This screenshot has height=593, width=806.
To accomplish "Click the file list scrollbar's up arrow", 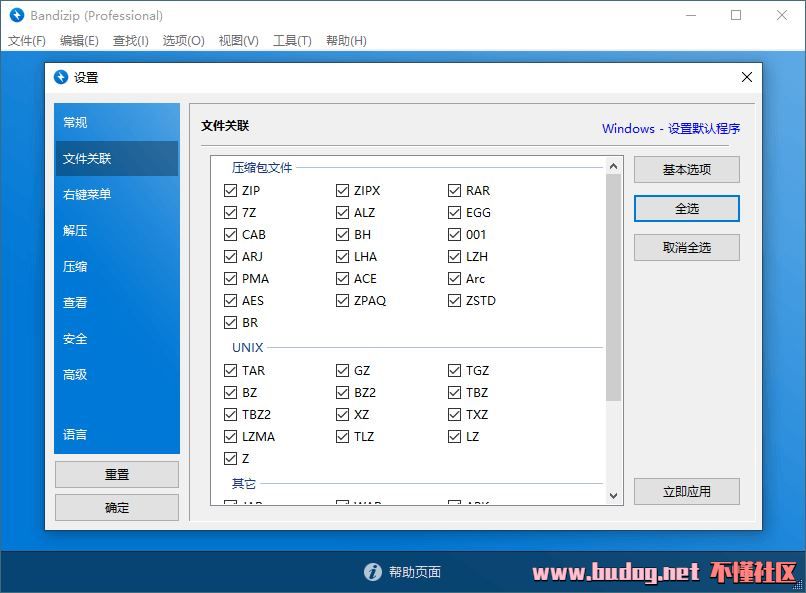I will (x=613, y=165).
